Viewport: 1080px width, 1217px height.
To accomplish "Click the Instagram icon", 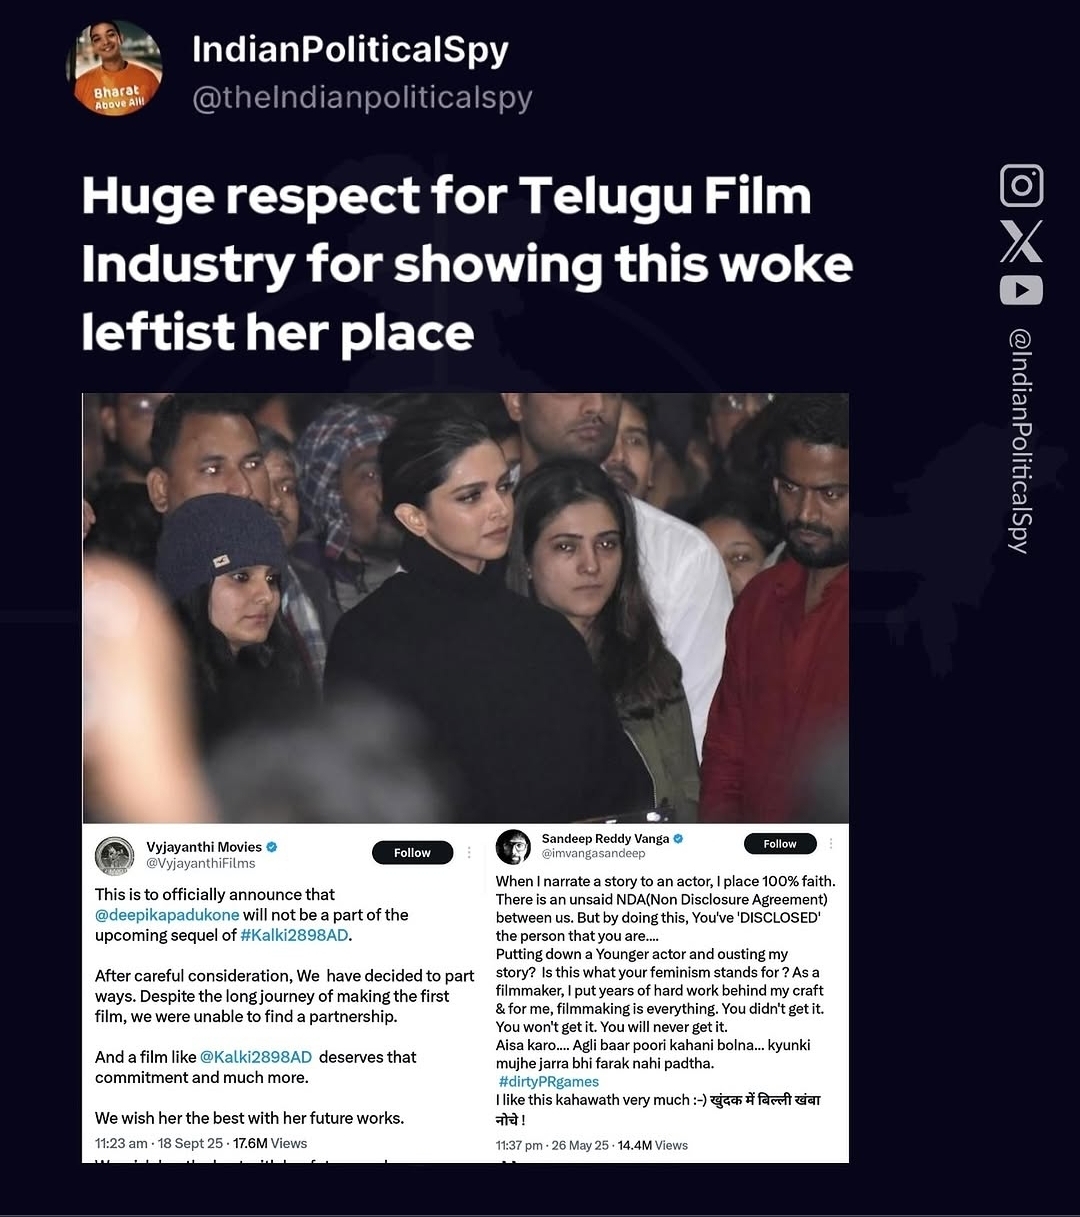I will click(1021, 186).
